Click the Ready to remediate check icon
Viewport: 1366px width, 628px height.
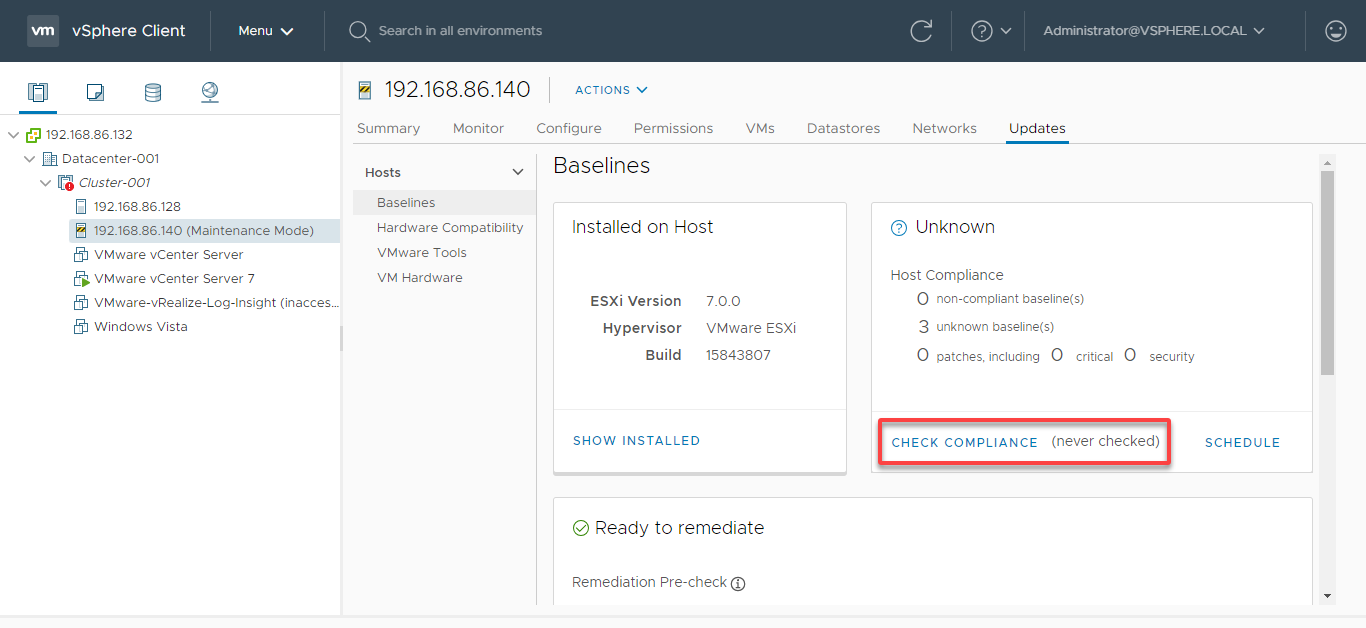click(580, 528)
